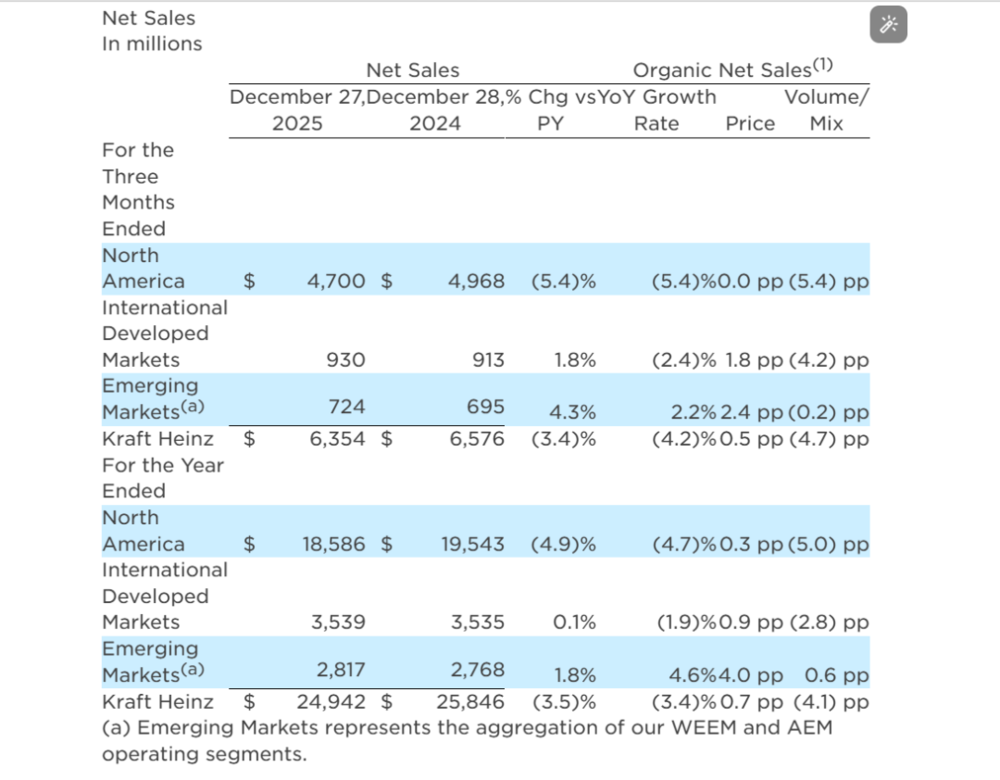Image resolution: width=1000 pixels, height=780 pixels.
Task: Select the 'For the Three Months Ended' row label
Action: coord(138,189)
